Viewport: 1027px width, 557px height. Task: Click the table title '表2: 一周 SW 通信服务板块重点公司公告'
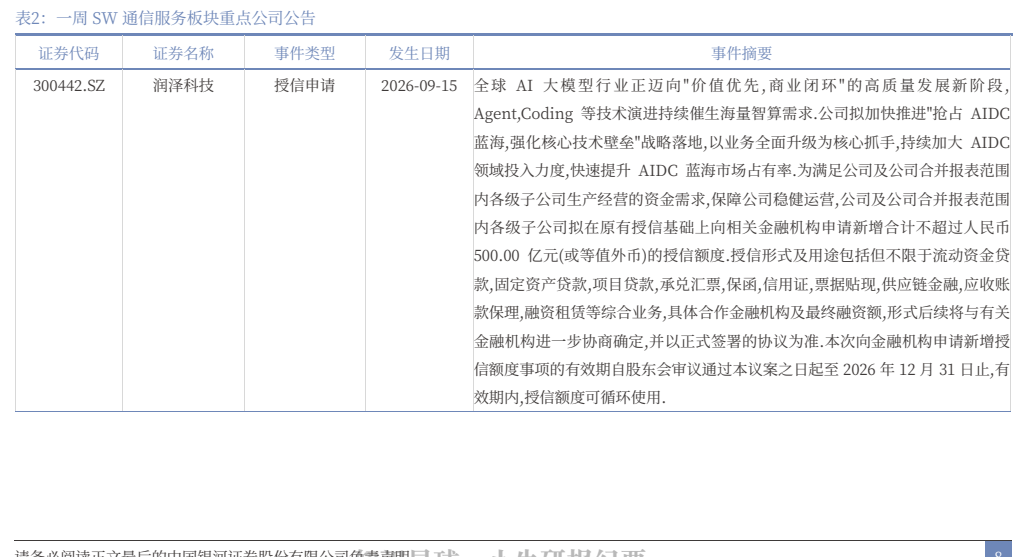point(165,18)
